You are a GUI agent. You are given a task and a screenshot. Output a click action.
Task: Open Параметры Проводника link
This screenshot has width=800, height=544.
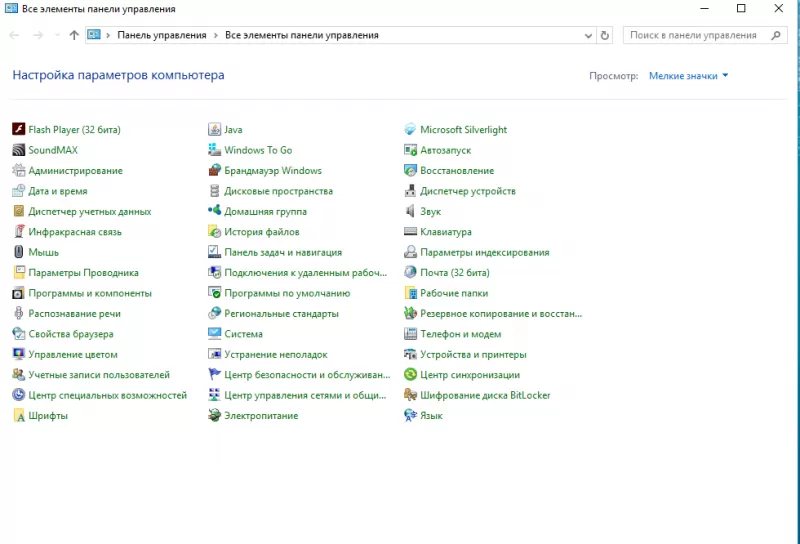coord(83,273)
